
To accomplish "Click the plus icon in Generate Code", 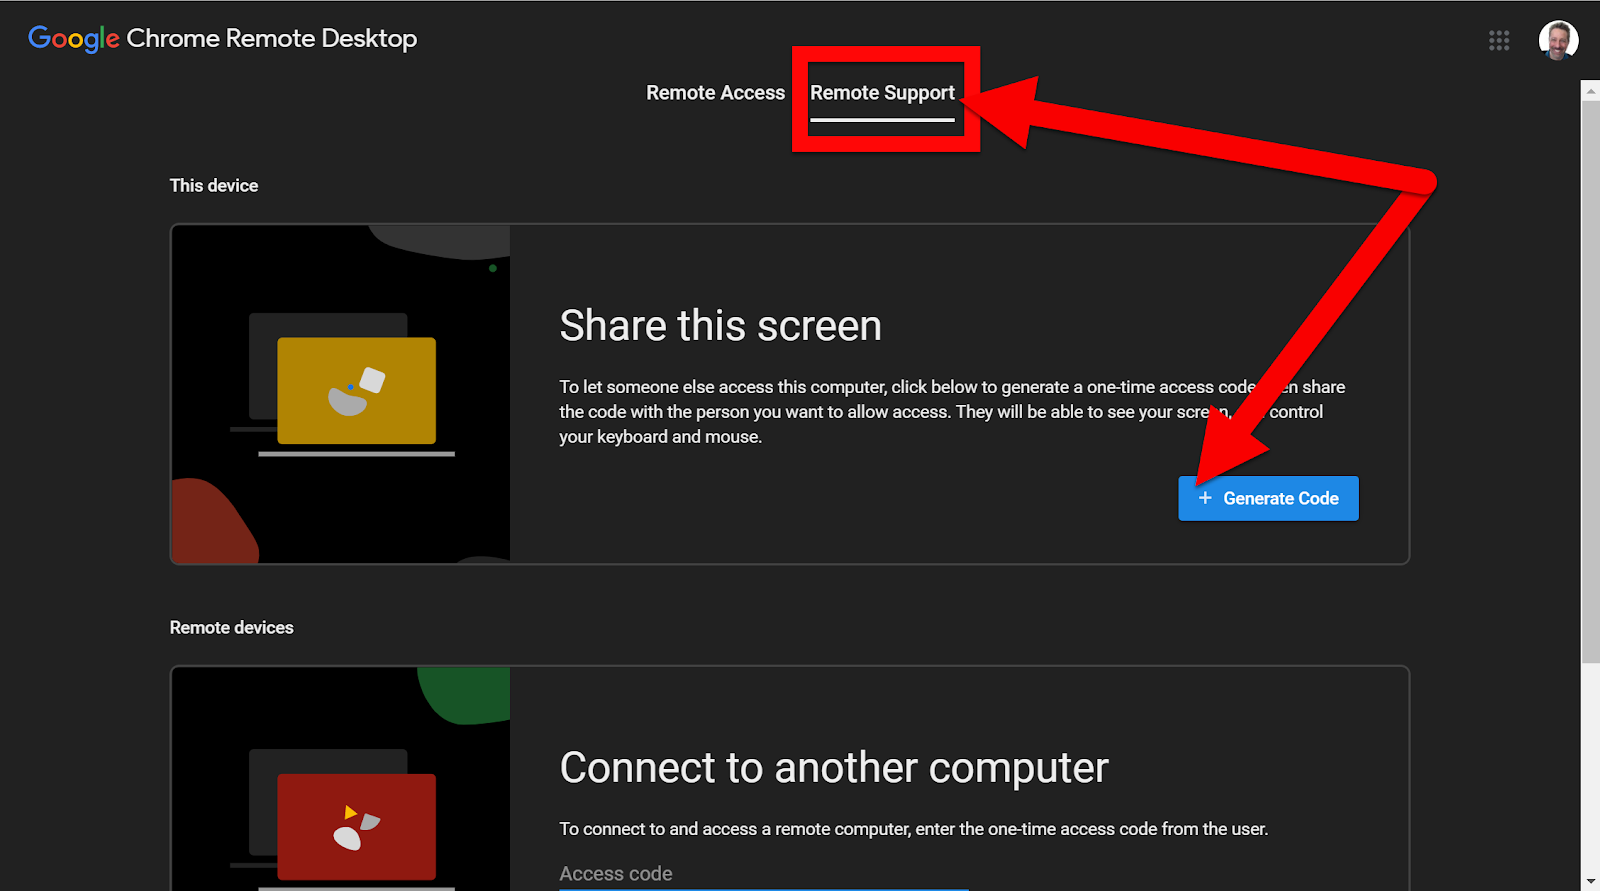I will tap(1205, 498).
